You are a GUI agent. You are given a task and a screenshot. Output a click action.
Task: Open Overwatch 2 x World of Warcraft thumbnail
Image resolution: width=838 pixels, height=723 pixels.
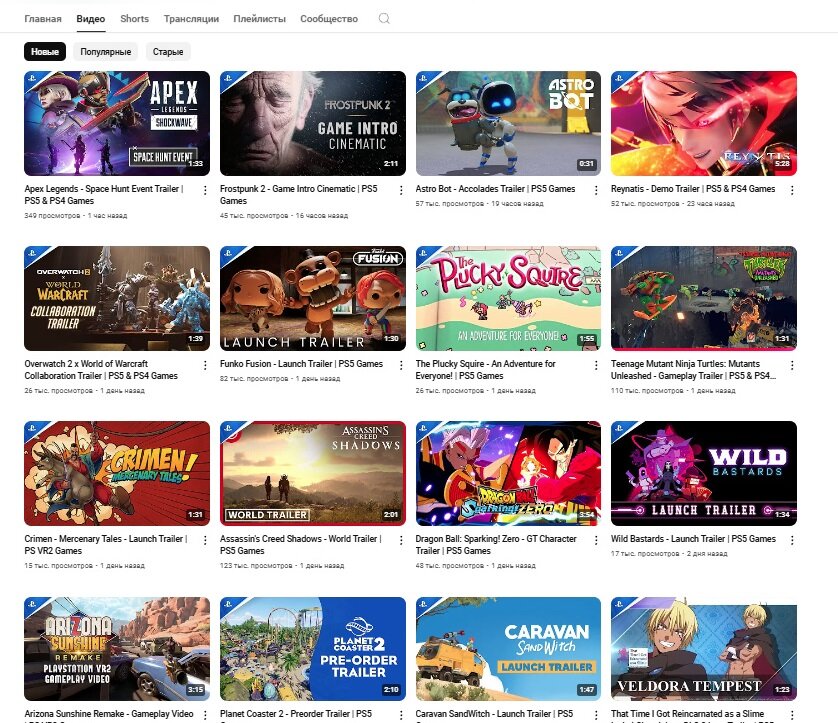[x=117, y=298]
